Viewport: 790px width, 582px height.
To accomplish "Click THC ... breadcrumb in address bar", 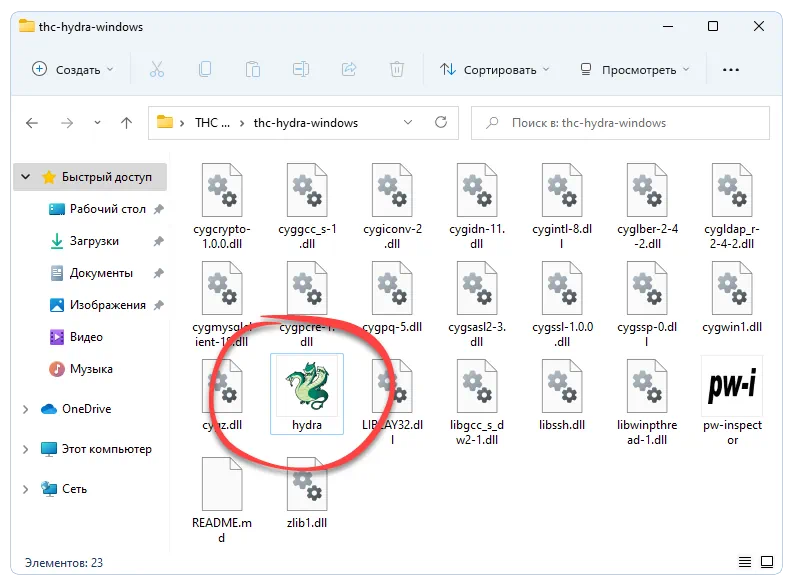I will tap(212, 123).
